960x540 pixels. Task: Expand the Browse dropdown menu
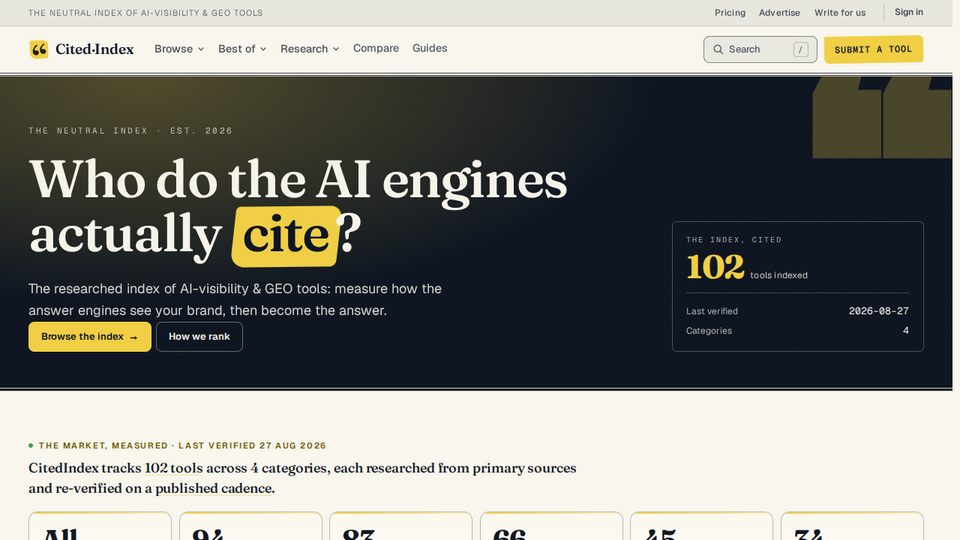[179, 49]
